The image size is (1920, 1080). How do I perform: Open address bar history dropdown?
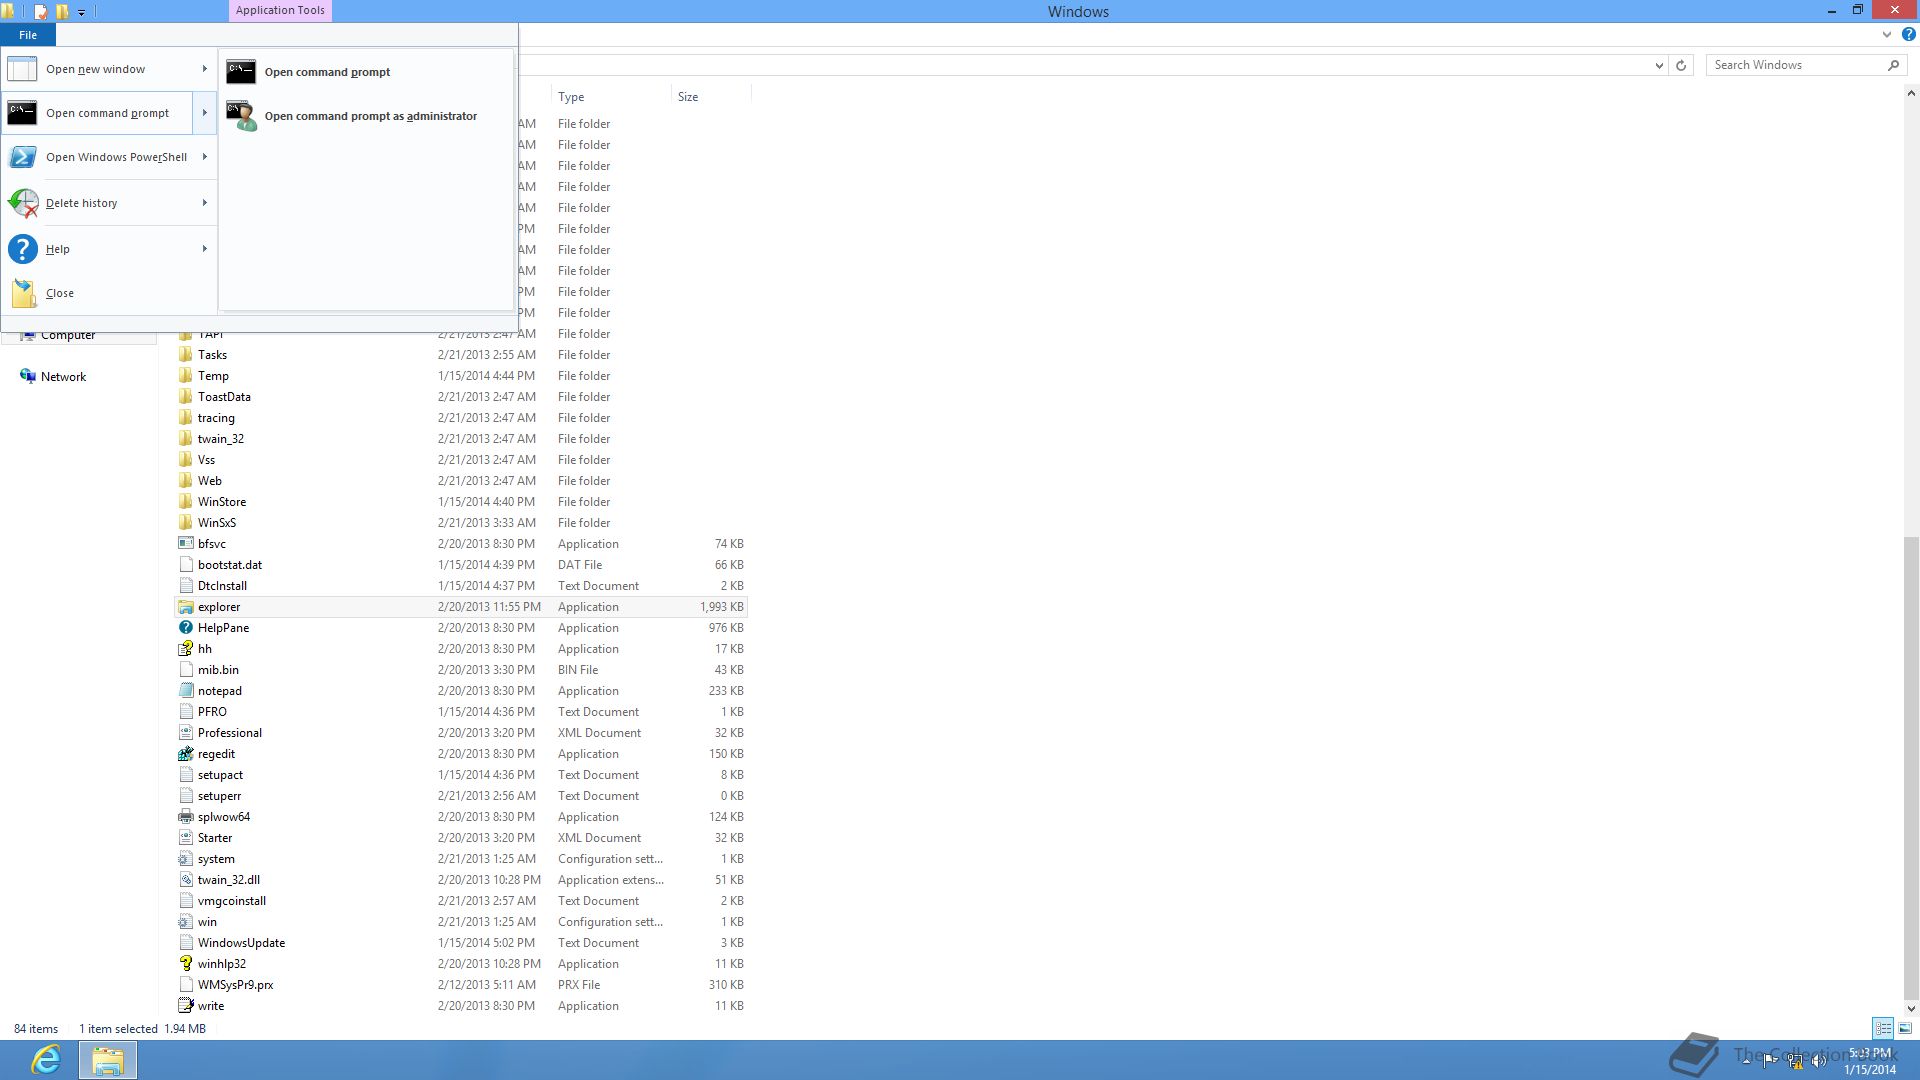pyautogui.click(x=1659, y=65)
